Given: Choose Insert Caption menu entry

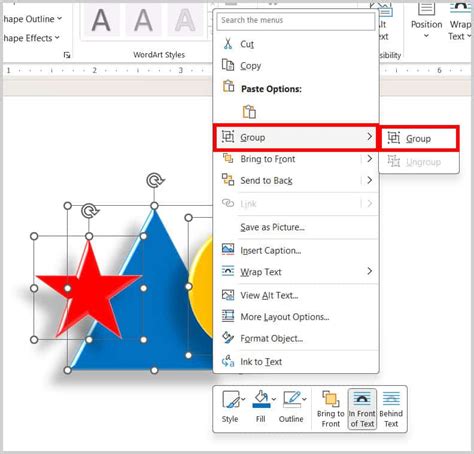Looking at the screenshot, I should click(295, 250).
